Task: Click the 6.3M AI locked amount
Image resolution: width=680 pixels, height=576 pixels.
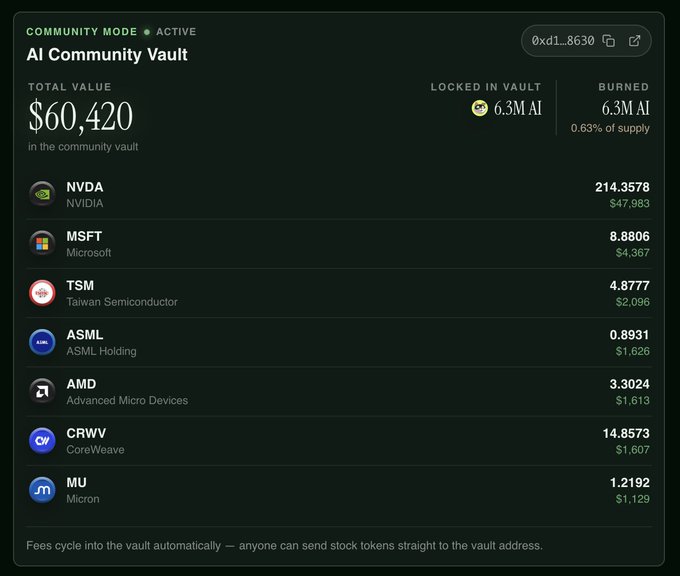Action: pos(518,108)
